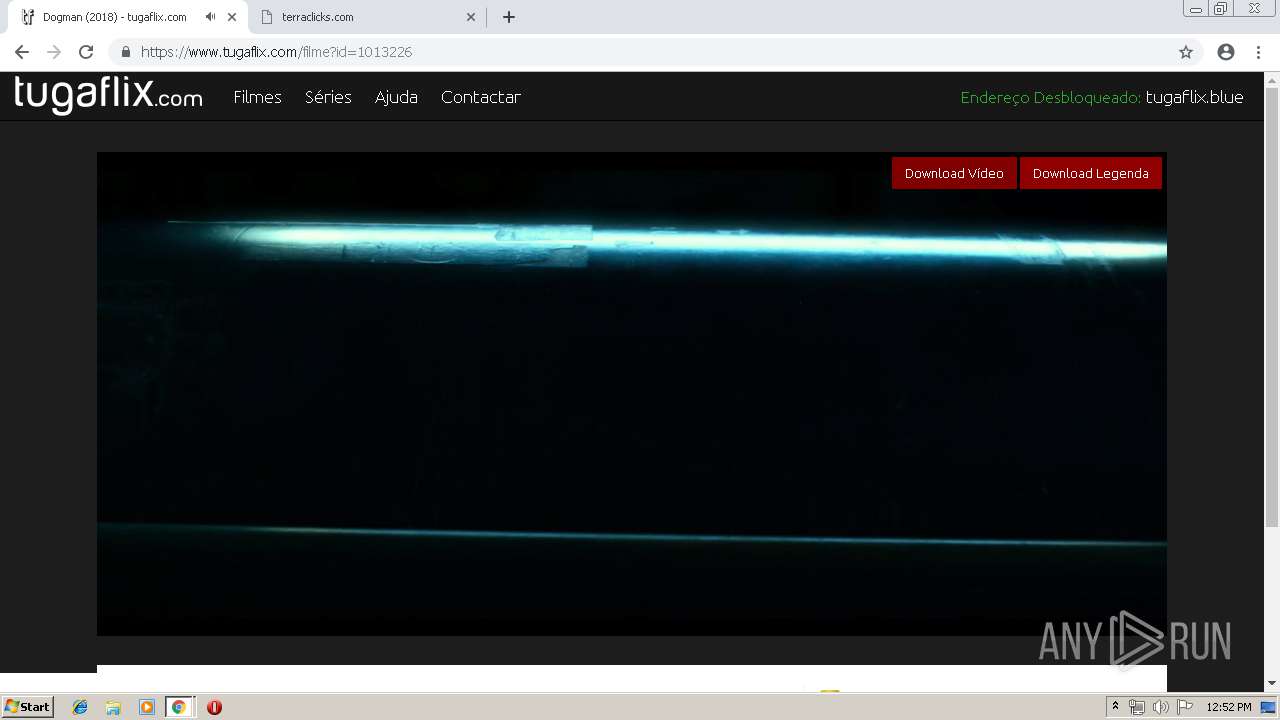Reload the current page
This screenshot has height=720, width=1280.
tap(86, 52)
